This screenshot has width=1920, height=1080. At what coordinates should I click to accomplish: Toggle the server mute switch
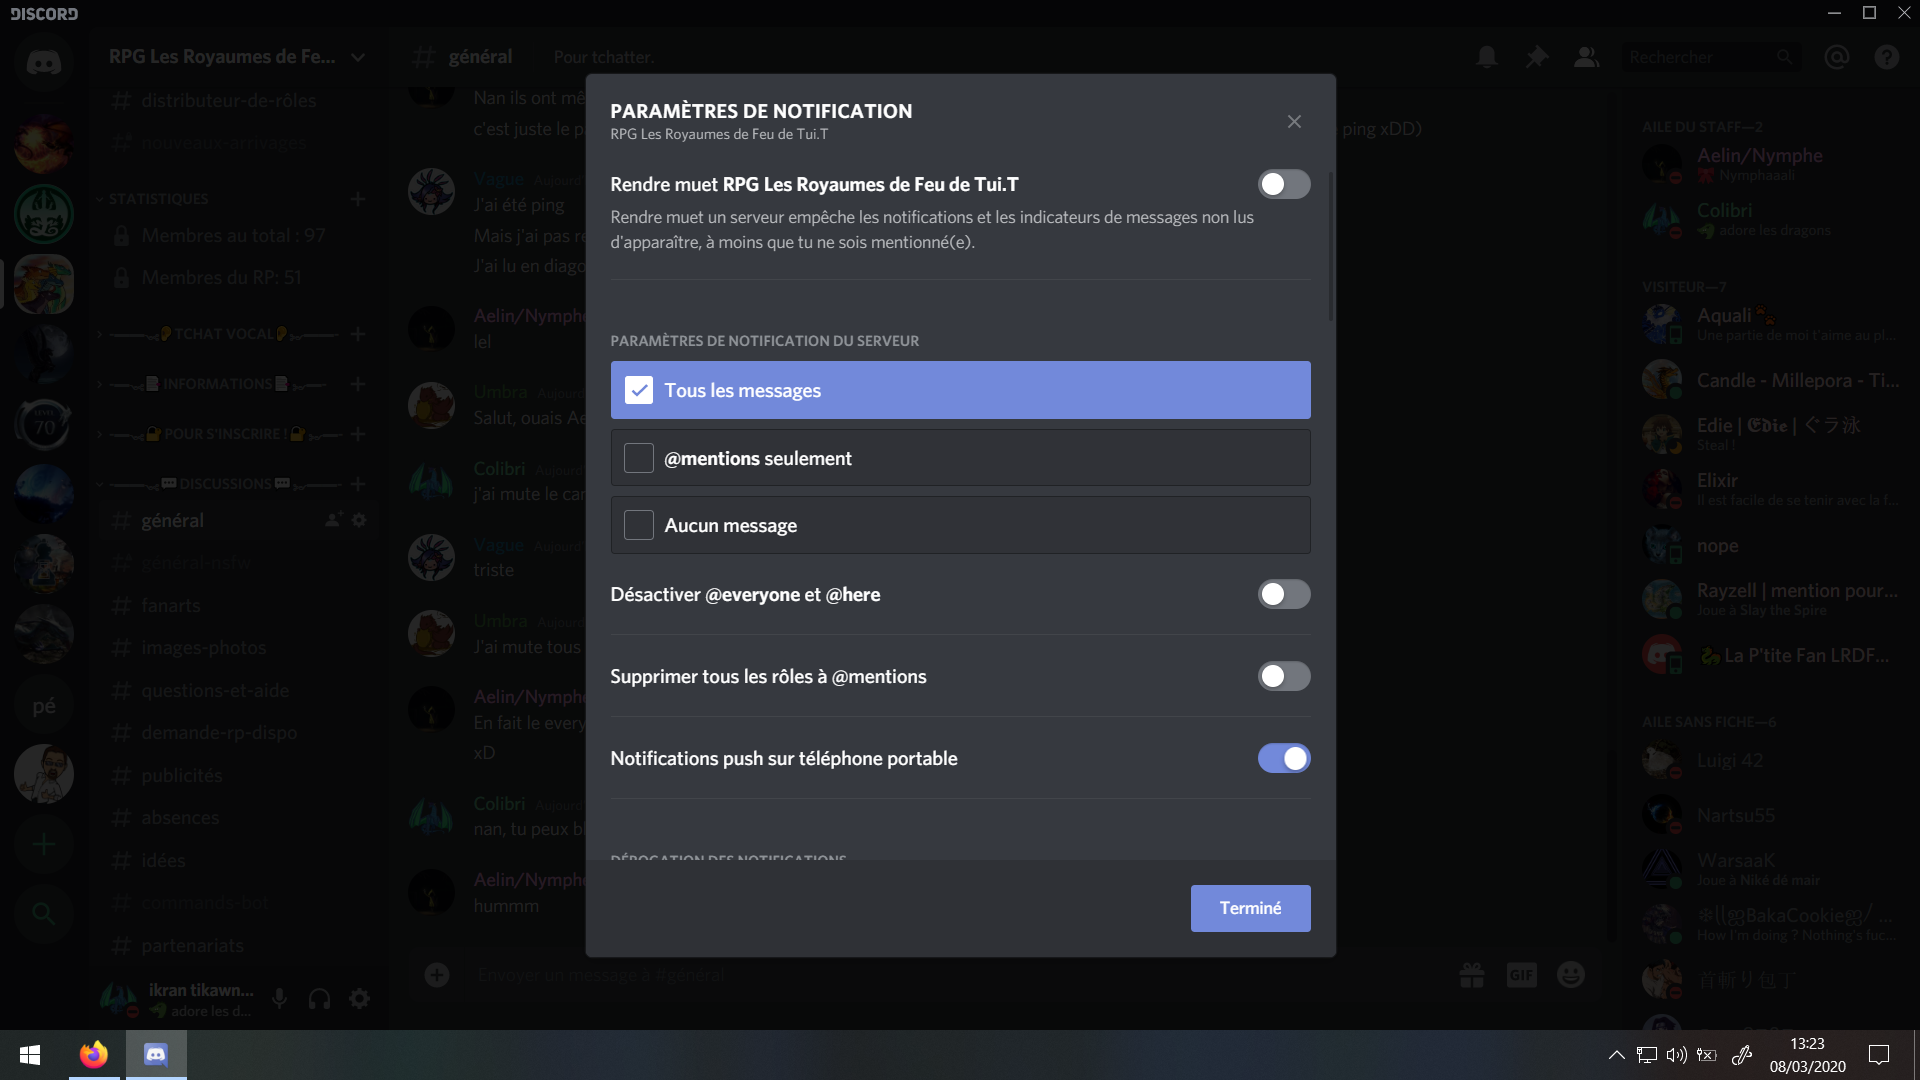[x=1283, y=184]
